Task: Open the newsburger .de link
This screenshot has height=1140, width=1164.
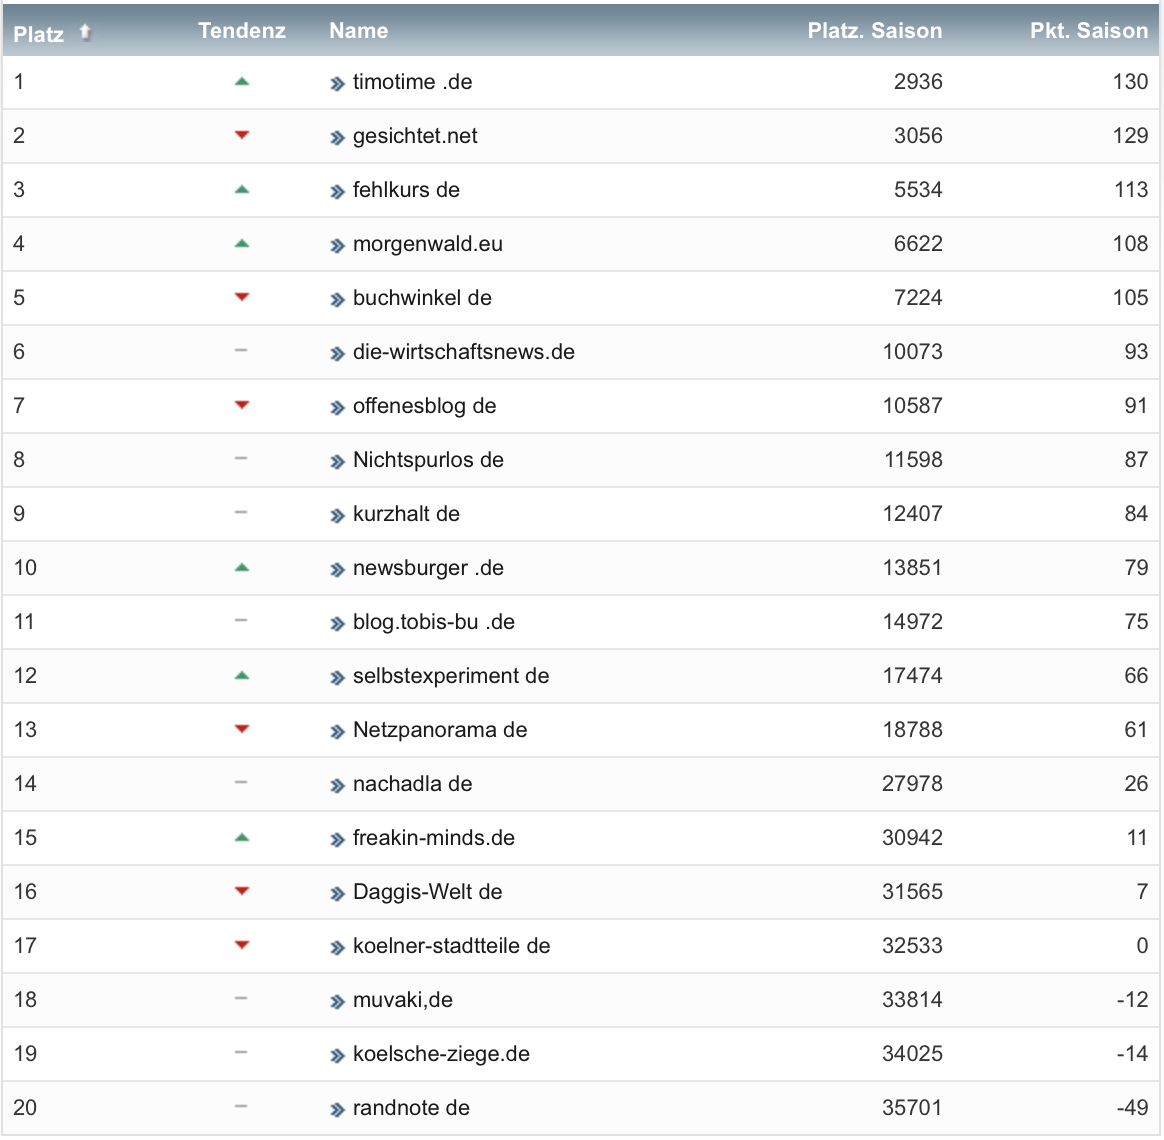Action: tap(428, 568)
